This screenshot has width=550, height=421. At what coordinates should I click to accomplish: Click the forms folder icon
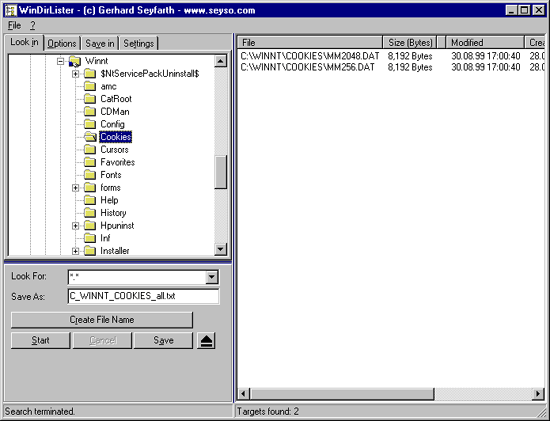click(90, 187)
